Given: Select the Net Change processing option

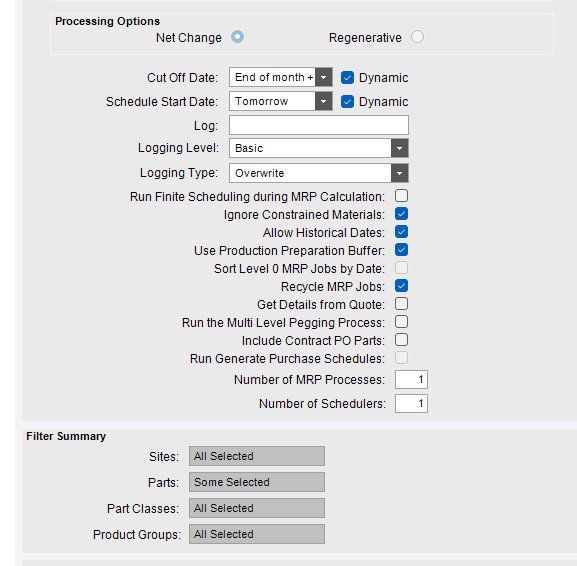Looking at the screenshot, I should [x=237, y=37].
